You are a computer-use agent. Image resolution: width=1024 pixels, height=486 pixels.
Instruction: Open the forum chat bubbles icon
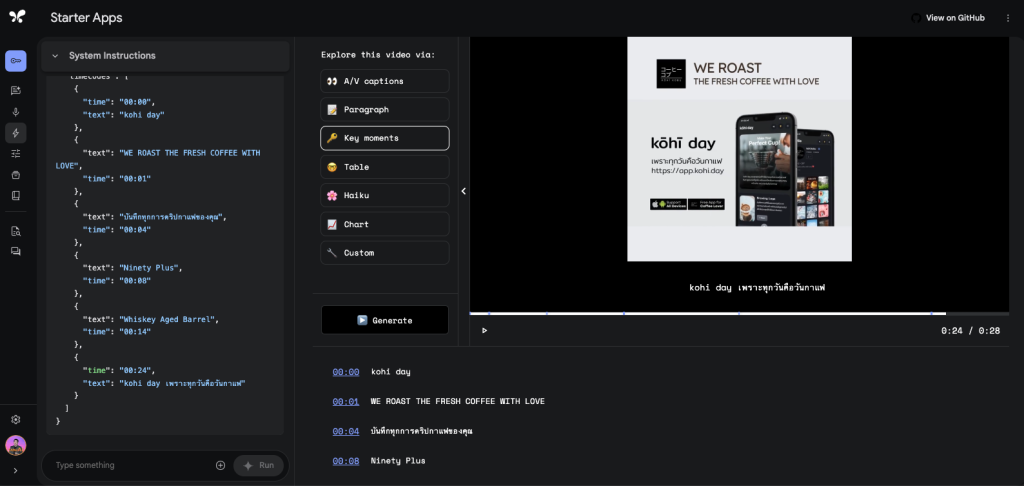[16, 251]
